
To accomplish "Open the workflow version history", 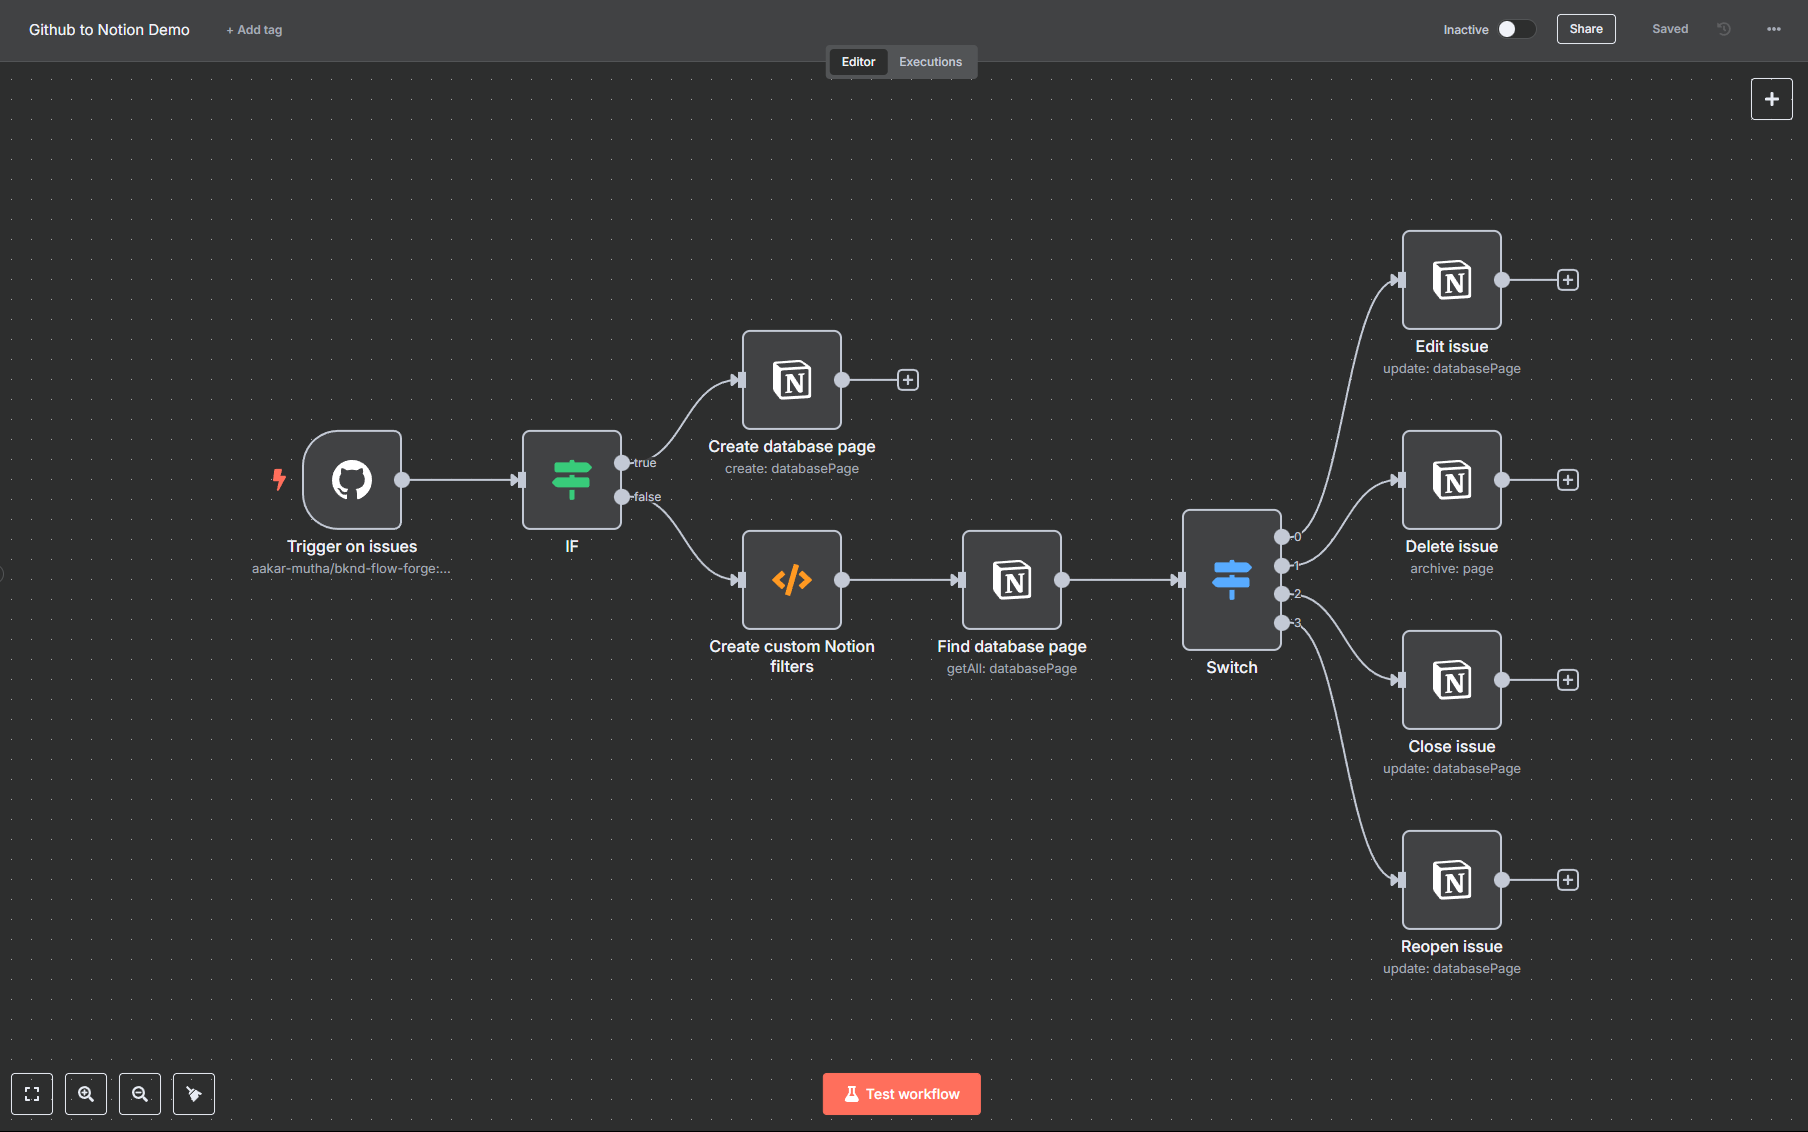I will point(1723,29).
